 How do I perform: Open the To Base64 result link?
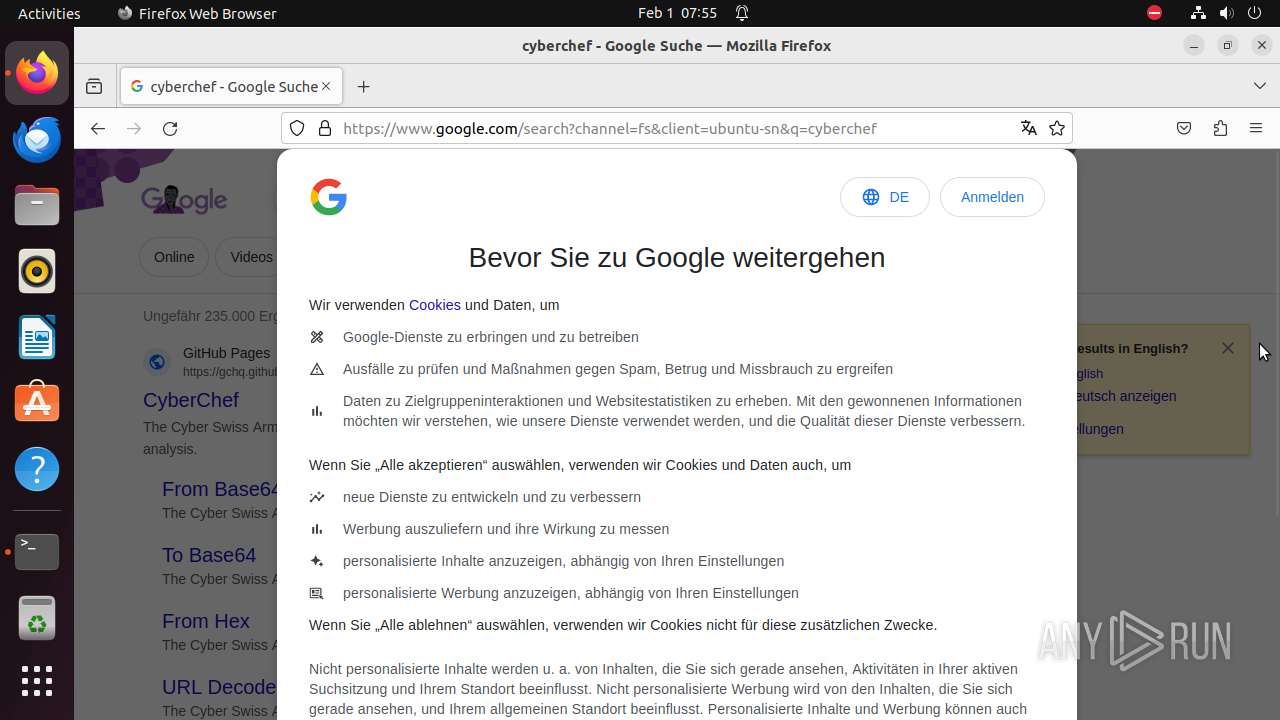point(209,555)
